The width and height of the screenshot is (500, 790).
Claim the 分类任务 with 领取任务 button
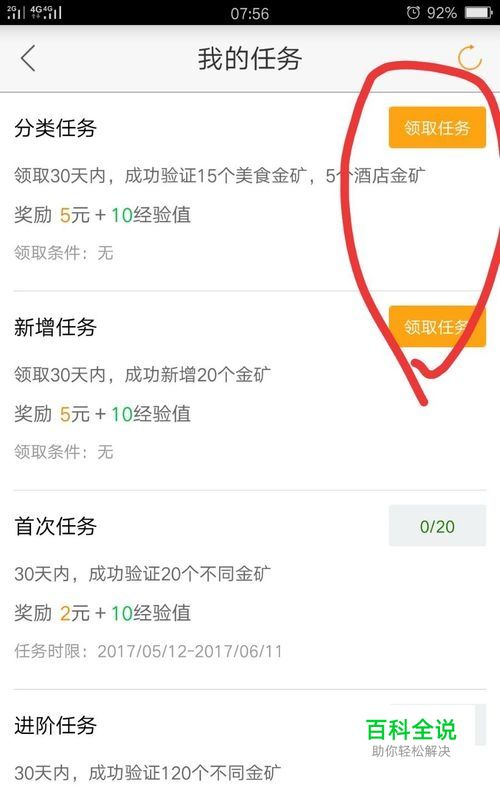click(437, 127)
